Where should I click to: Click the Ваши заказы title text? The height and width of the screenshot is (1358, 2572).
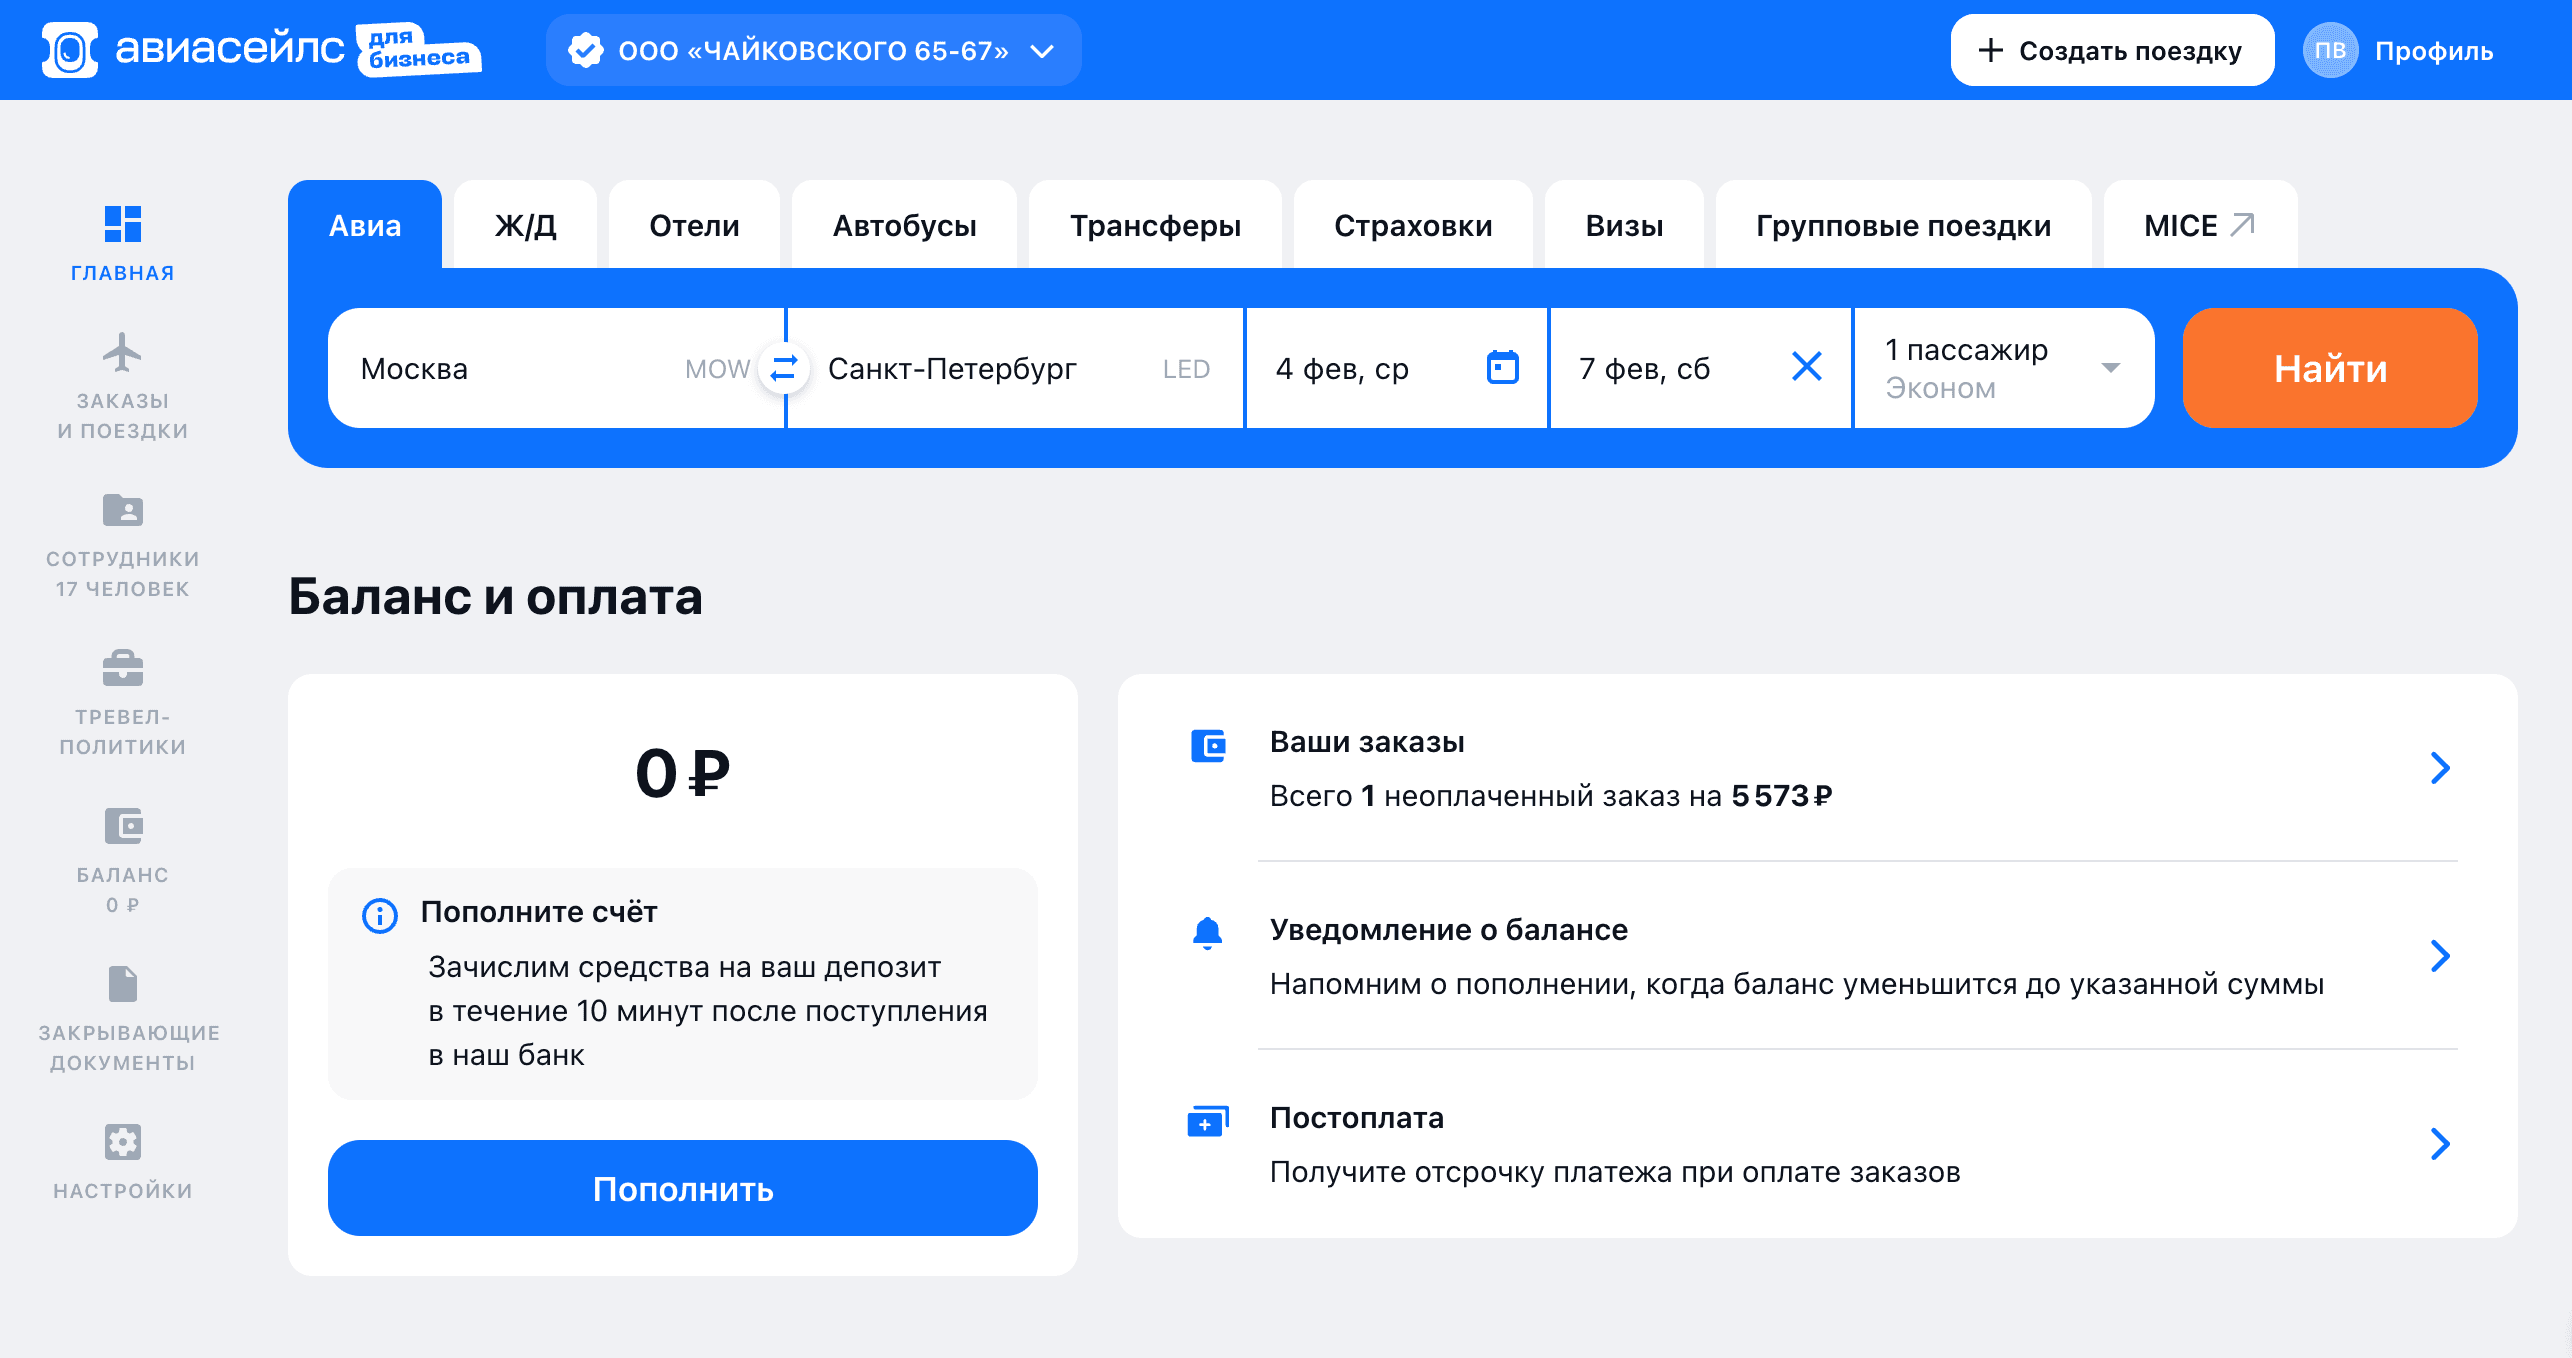click(1366, 742)
